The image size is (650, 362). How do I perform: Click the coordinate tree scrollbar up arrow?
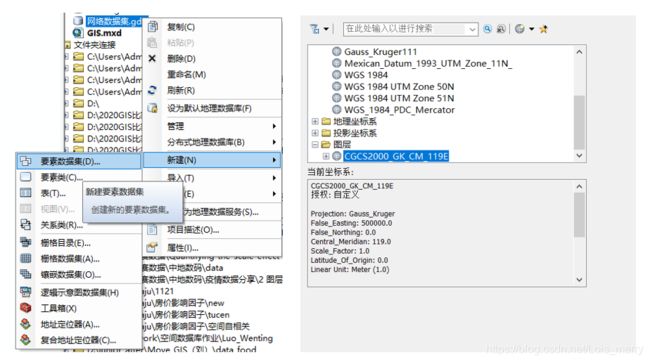coord(579,52)
